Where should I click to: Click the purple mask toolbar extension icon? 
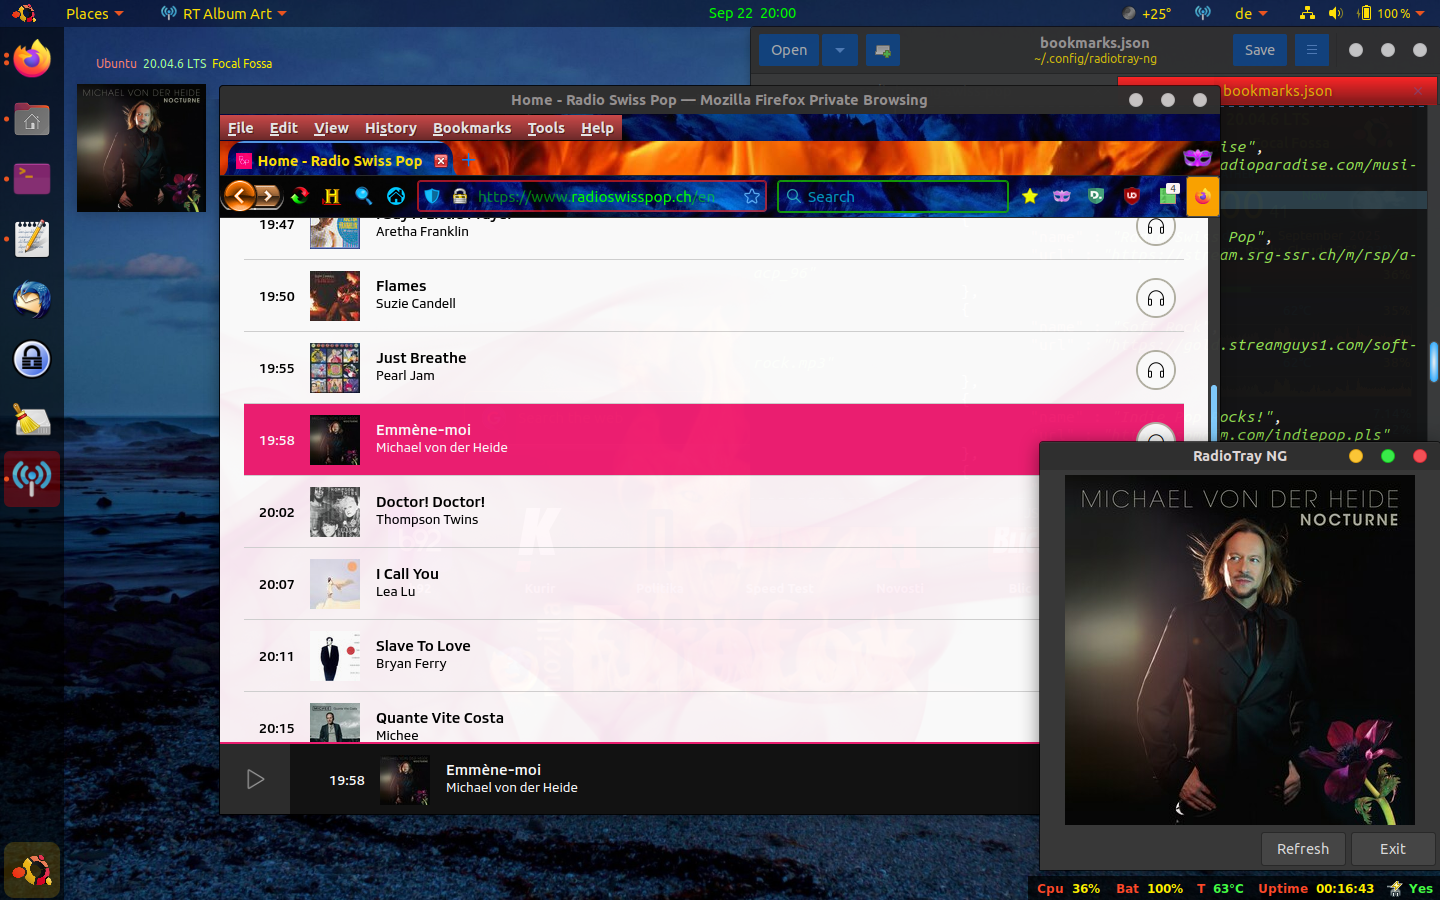tap(1062, 196)
